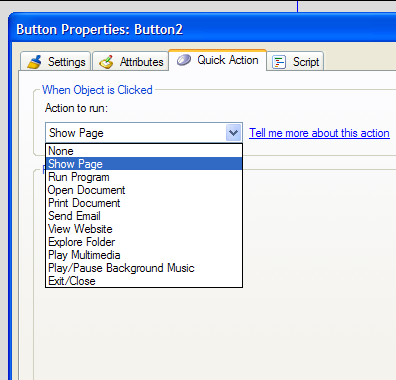Click the 'Action to run:' label

[x=76, y=108]
